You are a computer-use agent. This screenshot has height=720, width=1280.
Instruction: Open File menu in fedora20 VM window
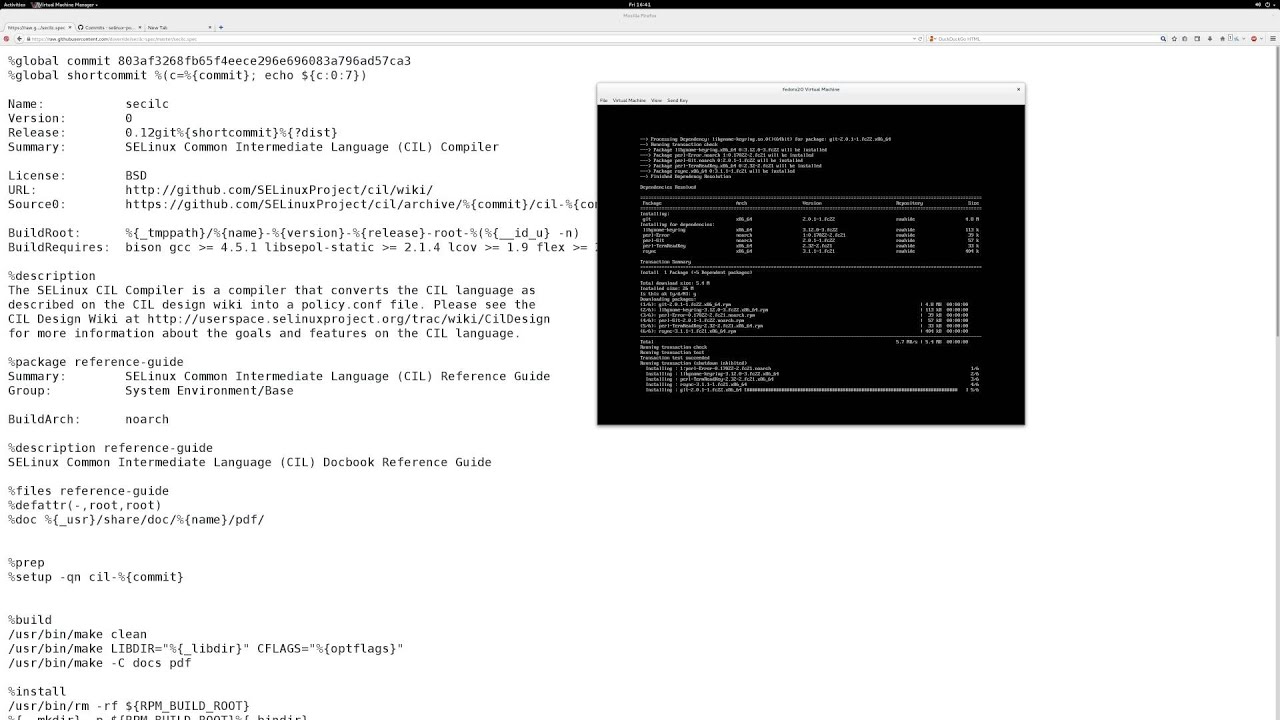[x=604, y=100]
